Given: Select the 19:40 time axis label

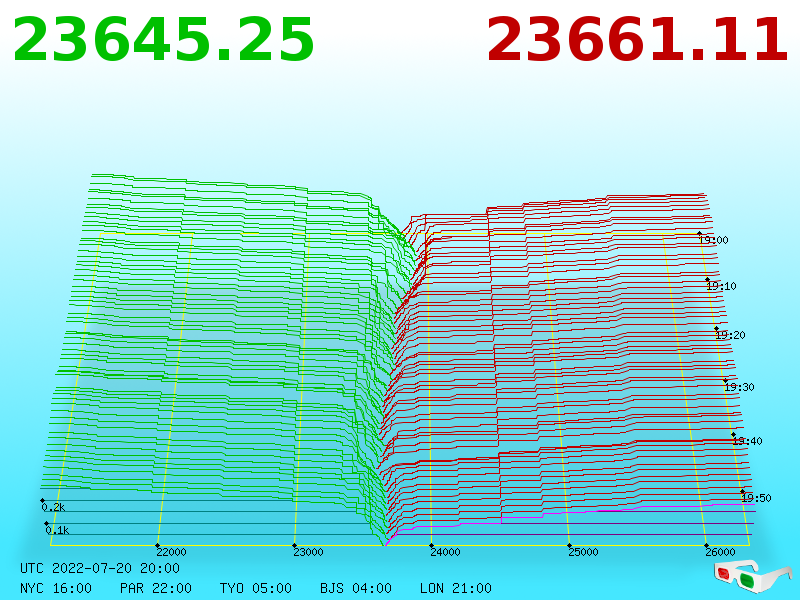Looking at the screenshot, I should coord(747,441).
